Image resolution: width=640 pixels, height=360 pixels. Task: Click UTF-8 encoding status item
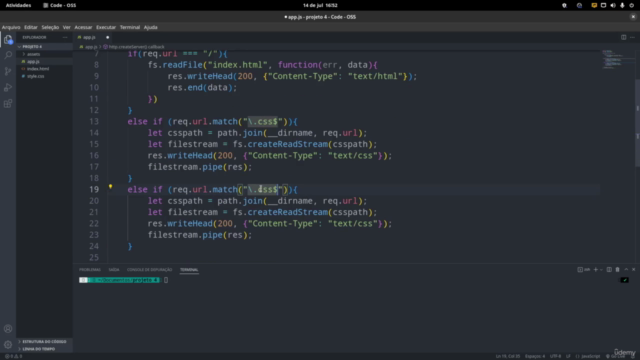(x=556, y=356)
